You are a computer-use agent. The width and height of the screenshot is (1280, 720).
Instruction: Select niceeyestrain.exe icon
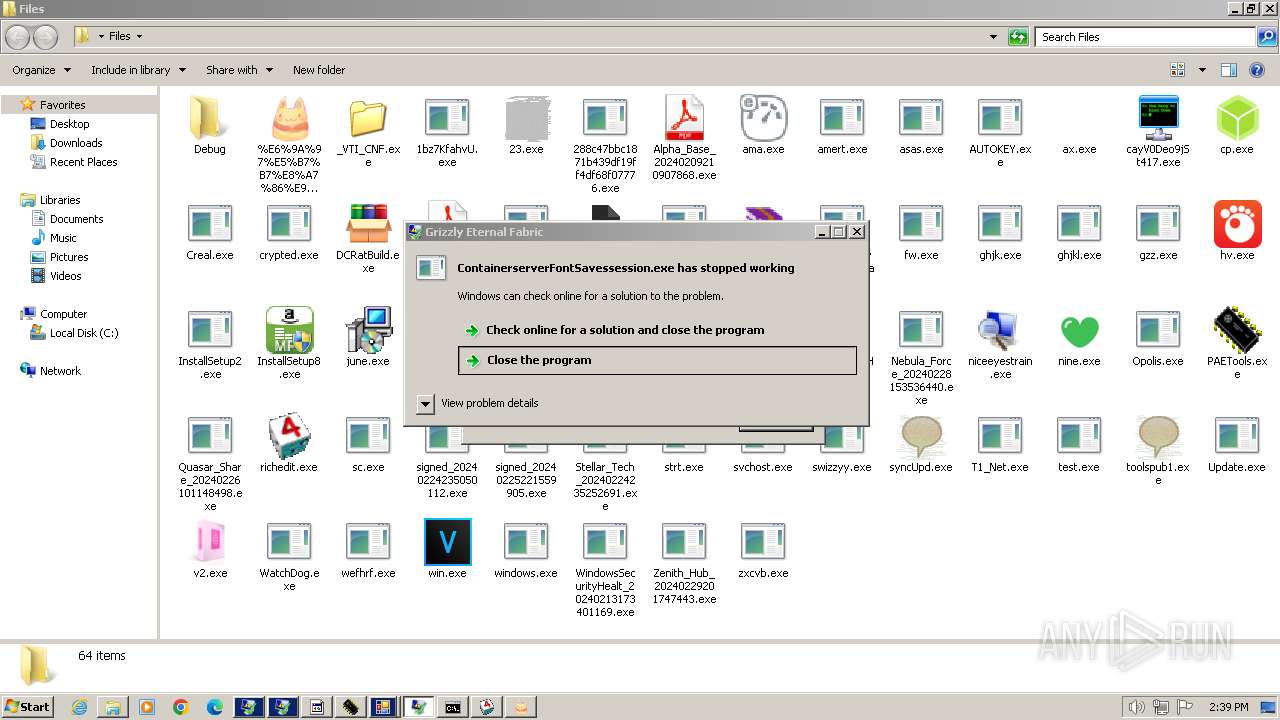(1000, 330)
